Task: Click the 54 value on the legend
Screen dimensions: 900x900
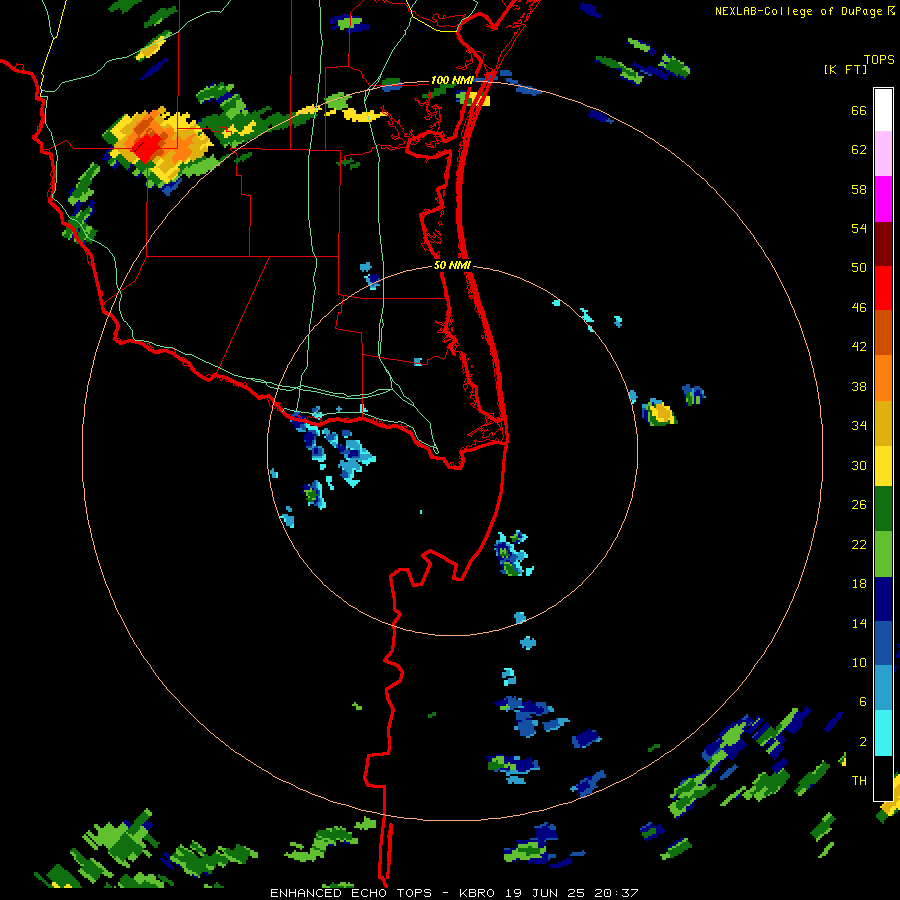Action: tap(859, 228)
